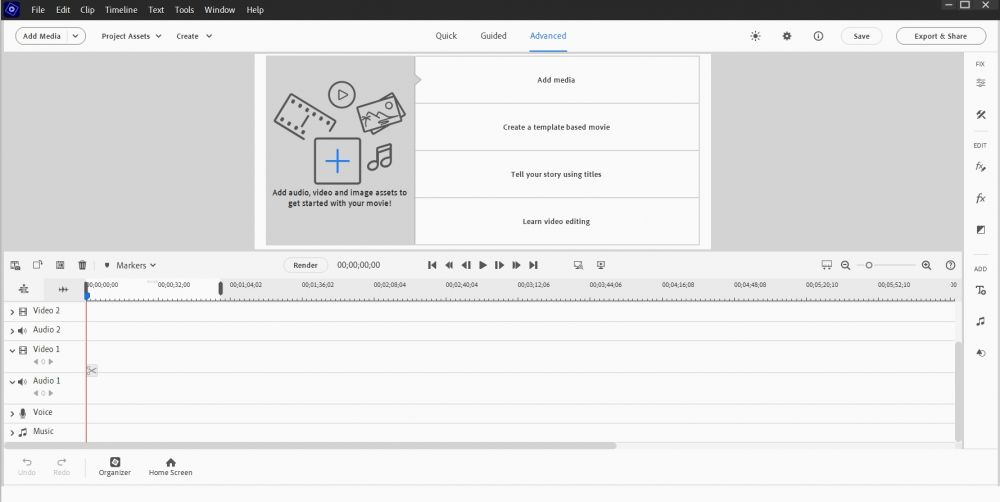Open the Music note panel under ADD
Viewport: 1000px width, 502px height.
pyautogui.click(x=981, y=321)
